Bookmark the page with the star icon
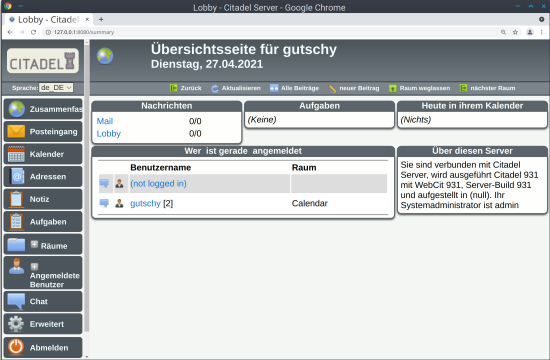This screenshot has height=360, width=550. point(515,32)
